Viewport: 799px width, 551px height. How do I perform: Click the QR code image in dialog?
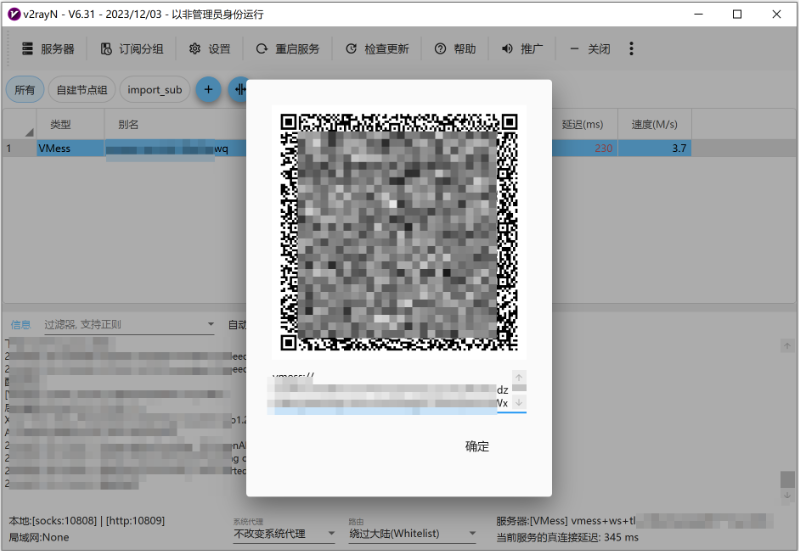click(x=399, y=232)
